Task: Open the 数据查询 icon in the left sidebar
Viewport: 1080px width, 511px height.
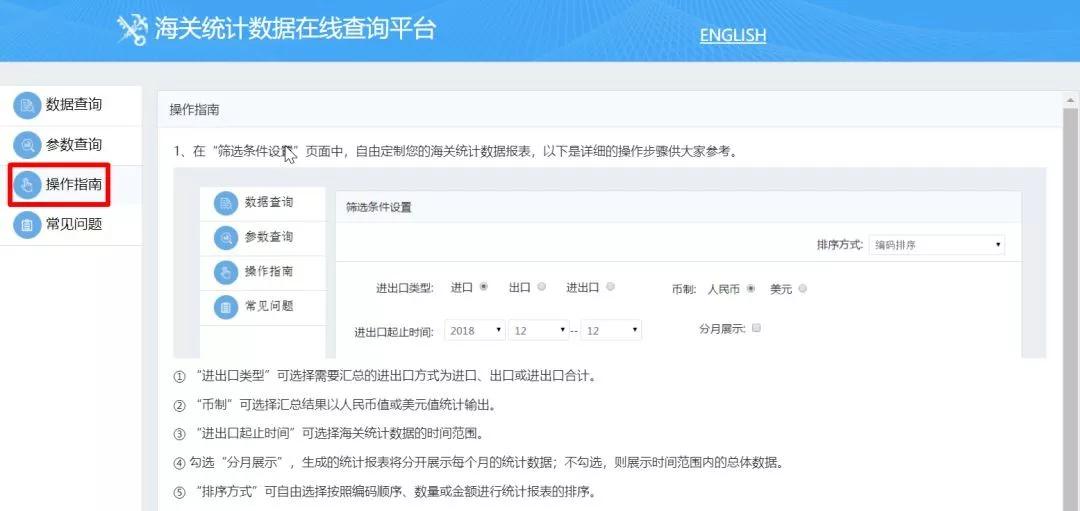Action: (x=28, y=105)
